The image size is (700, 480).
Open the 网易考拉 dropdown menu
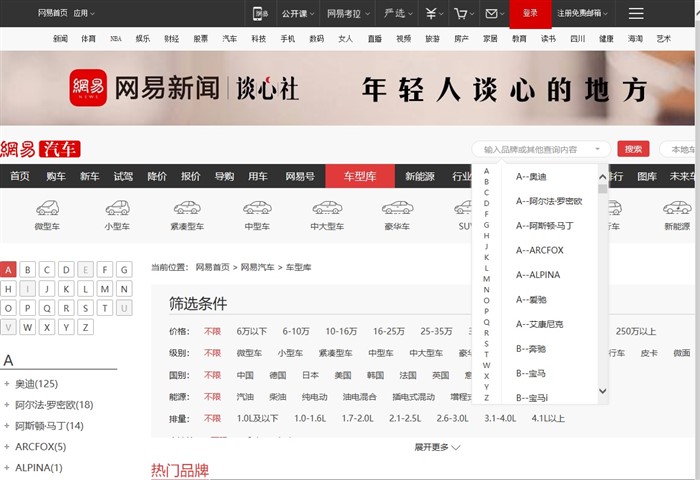(x=348, y=13)
